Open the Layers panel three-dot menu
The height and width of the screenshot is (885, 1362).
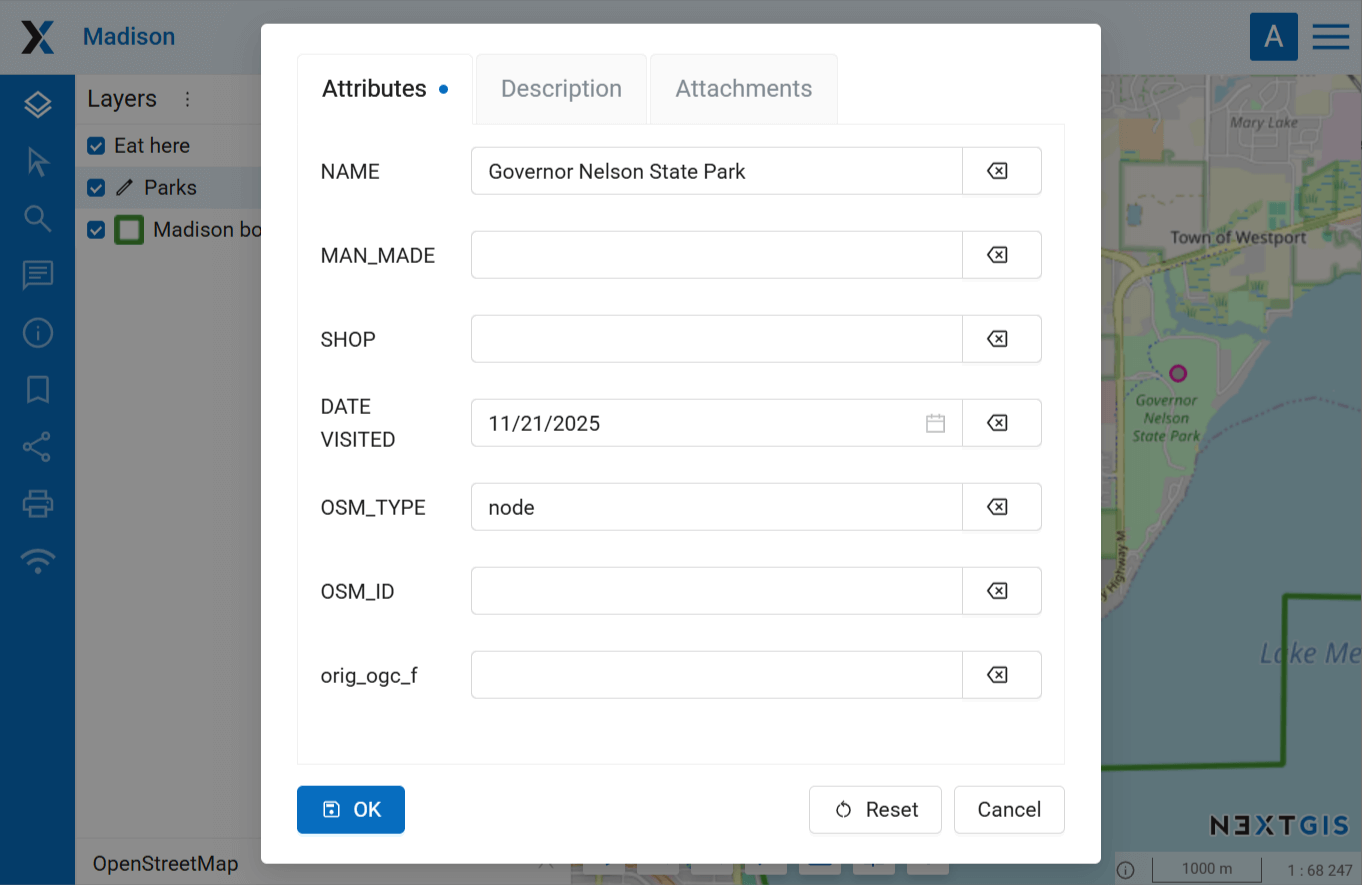[x=187, y=99]
